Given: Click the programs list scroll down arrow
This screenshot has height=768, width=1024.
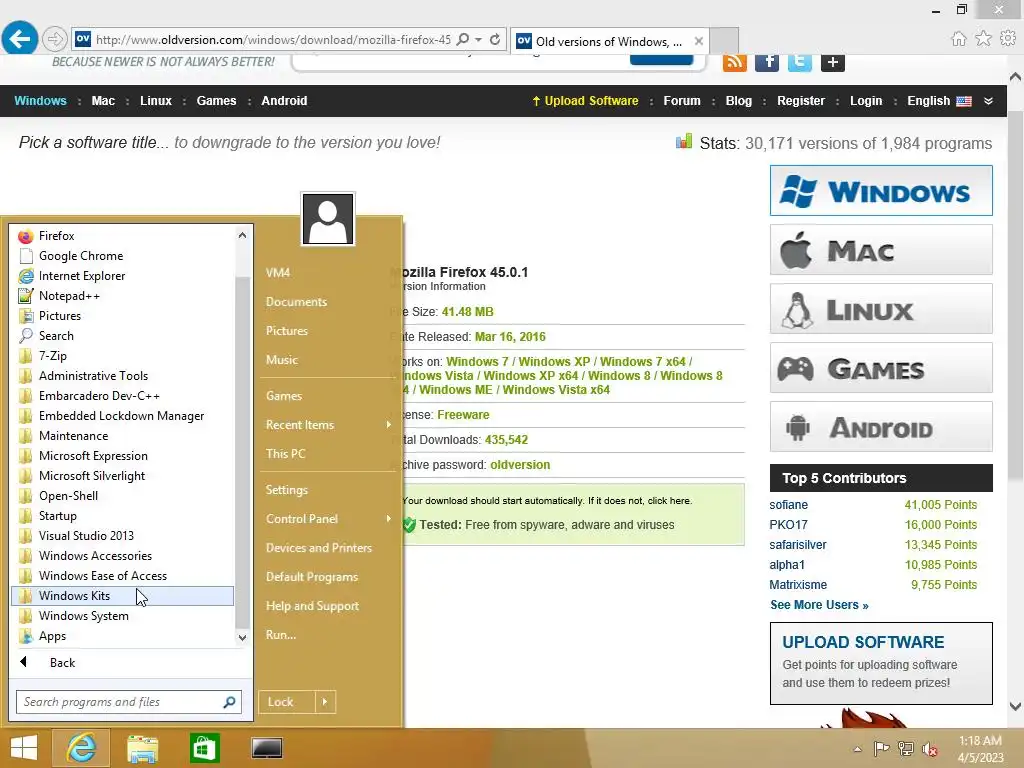Looking at the screenshot, I should tap(242, 637).
